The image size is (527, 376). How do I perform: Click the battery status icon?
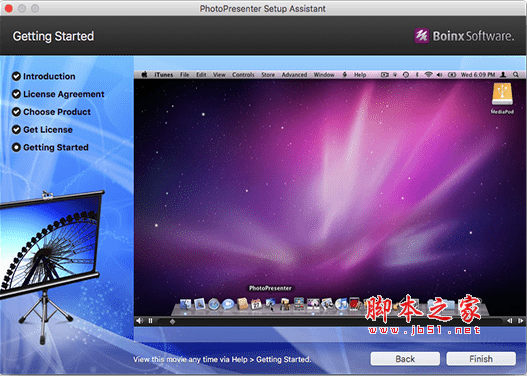tap(452, 75)
